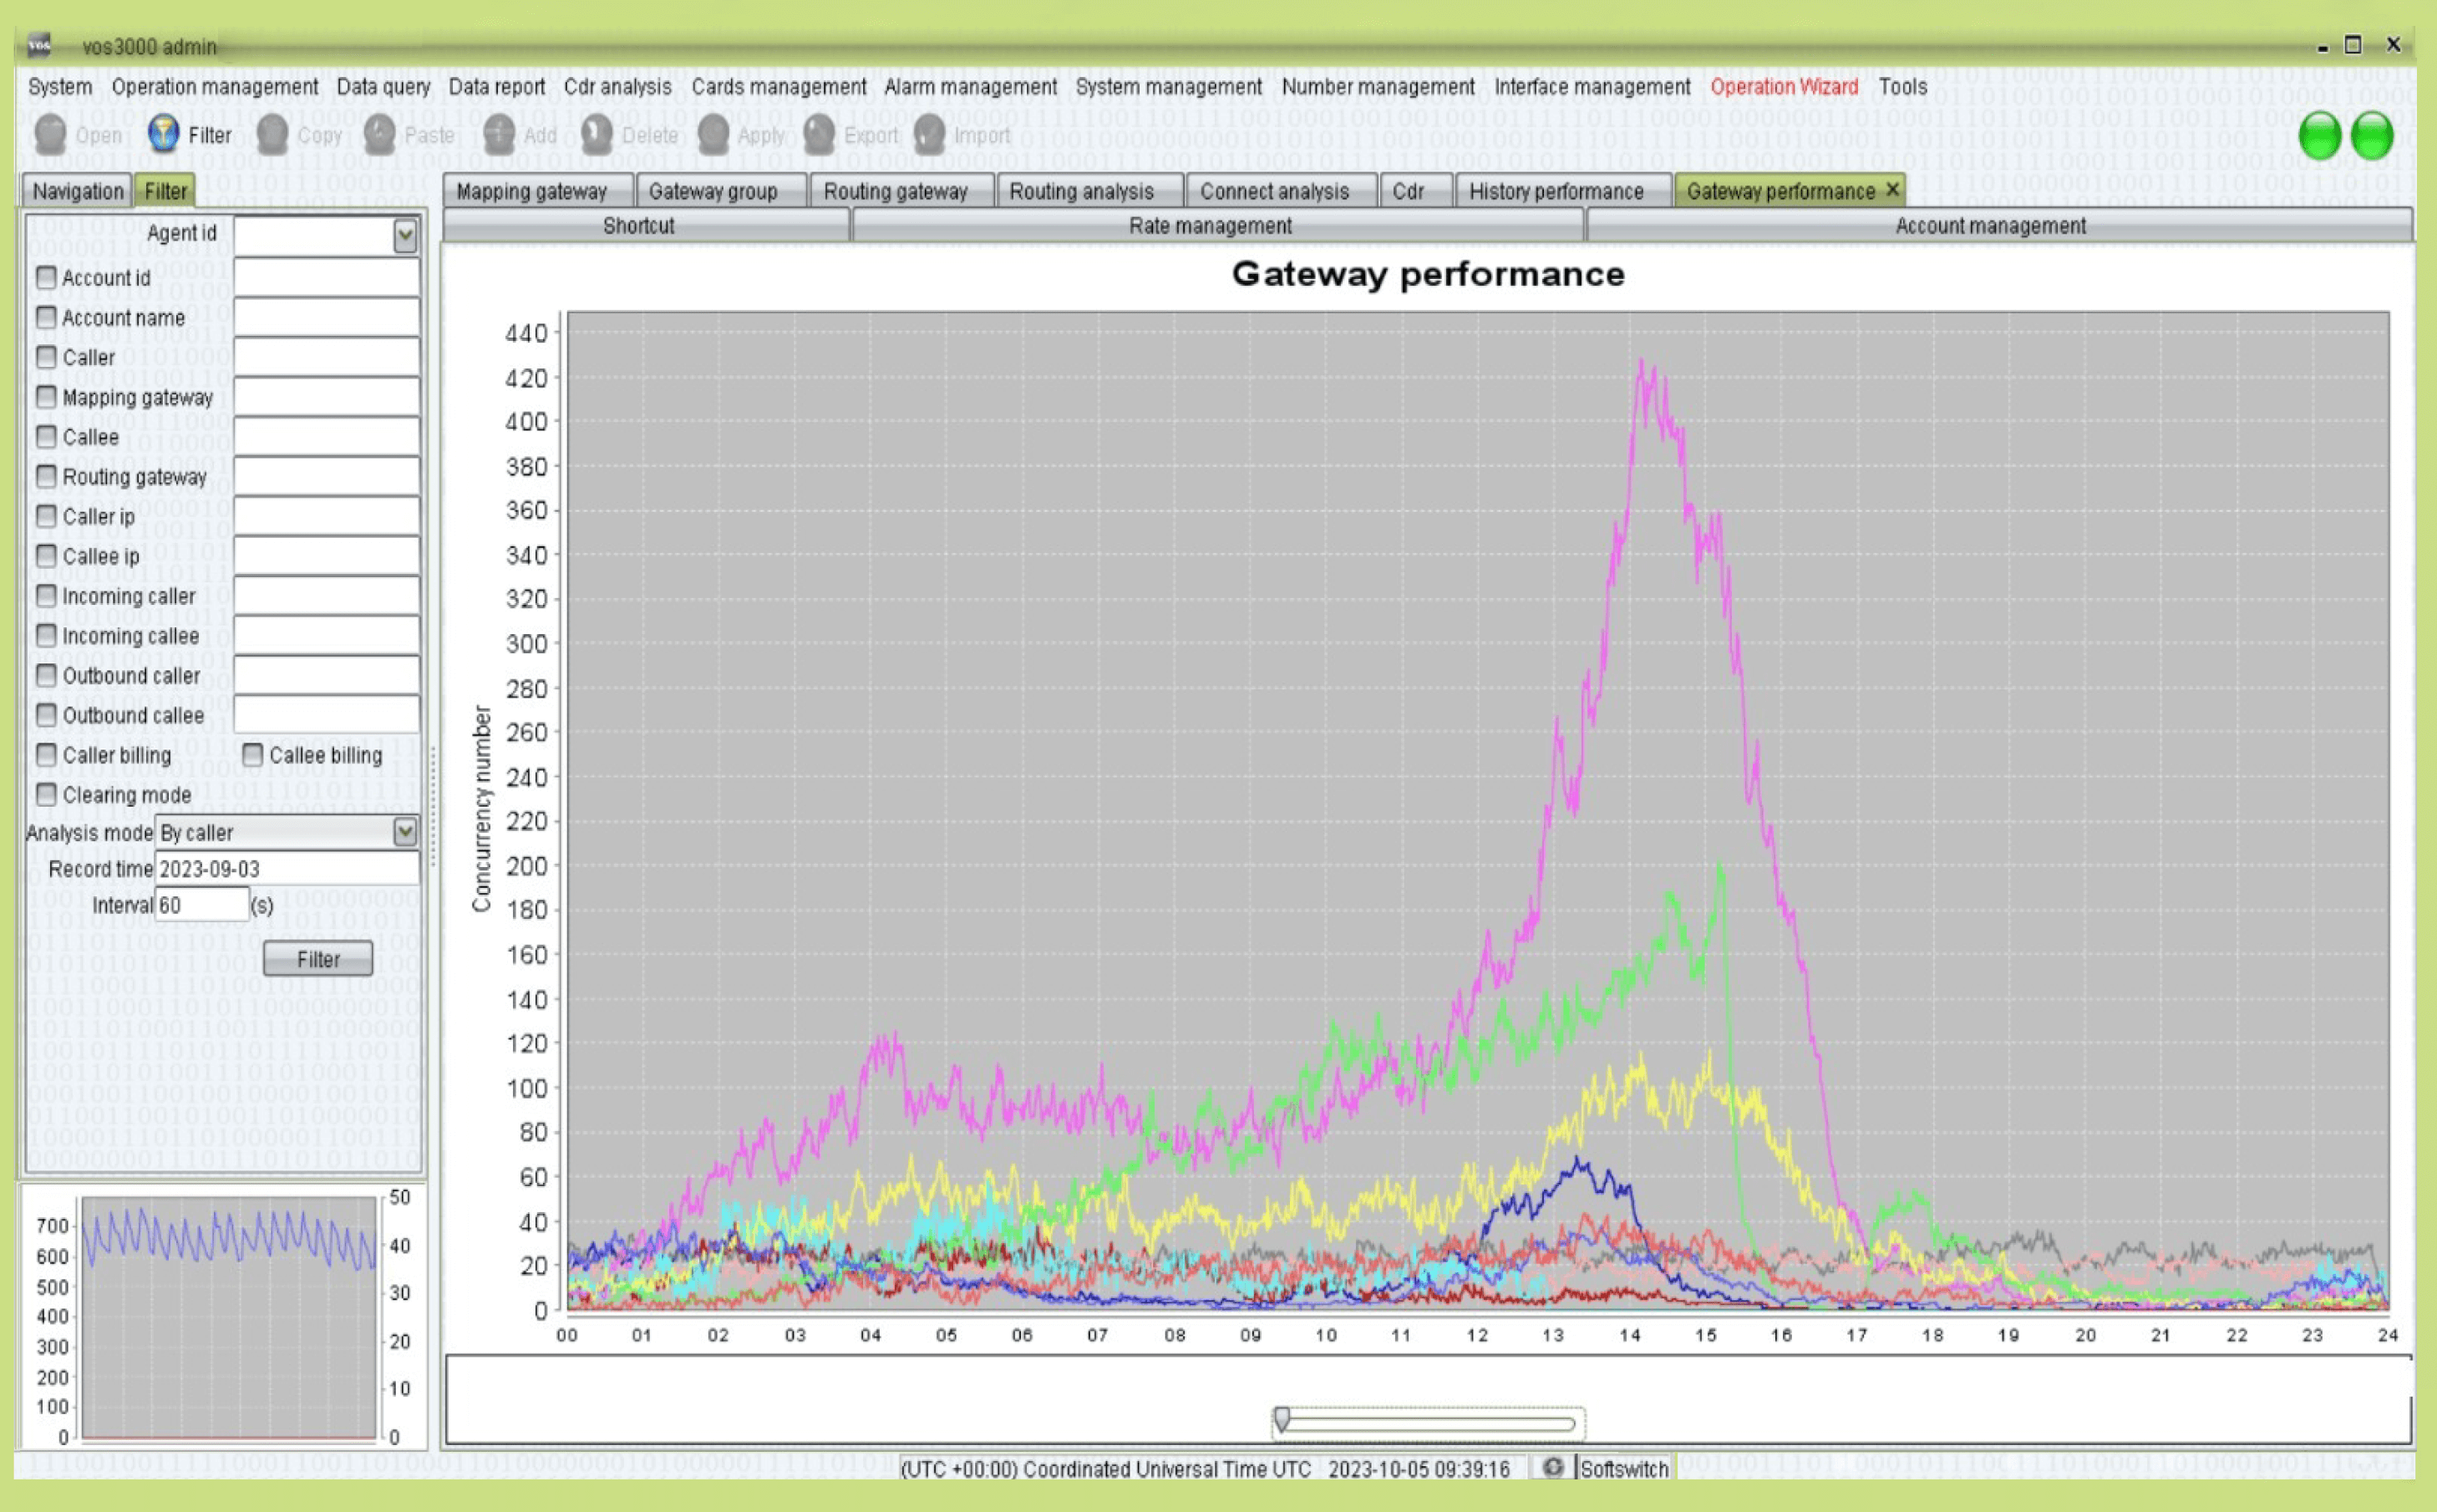
Task: Click the Filter toolbar icon
Action: pos(163,134)
